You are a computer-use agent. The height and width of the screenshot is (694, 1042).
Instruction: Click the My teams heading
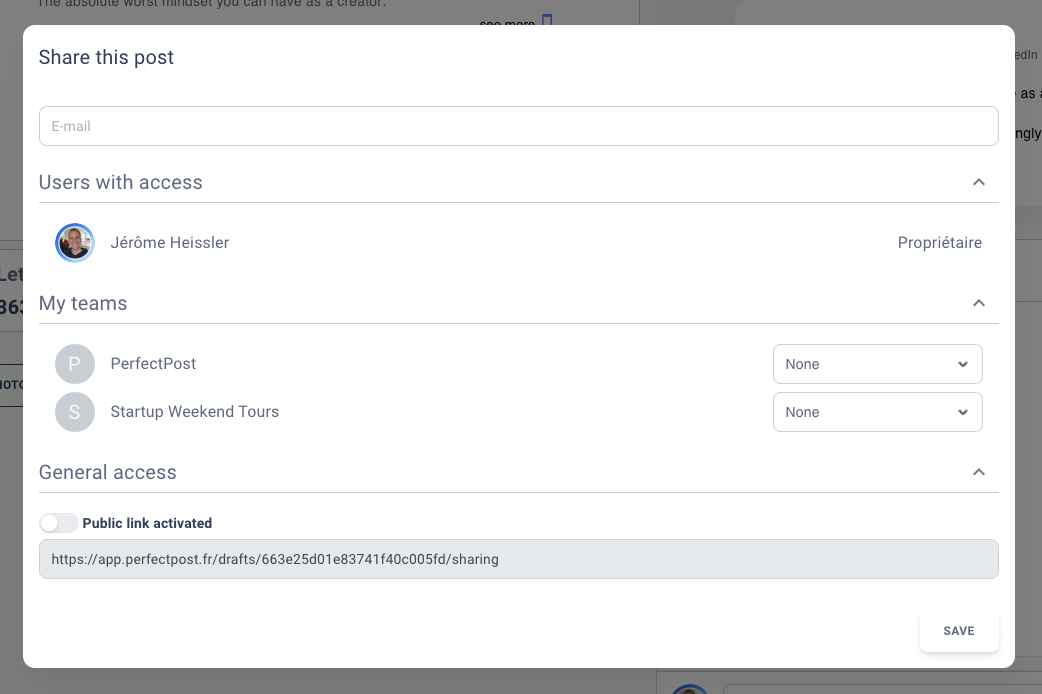[83, 303]
